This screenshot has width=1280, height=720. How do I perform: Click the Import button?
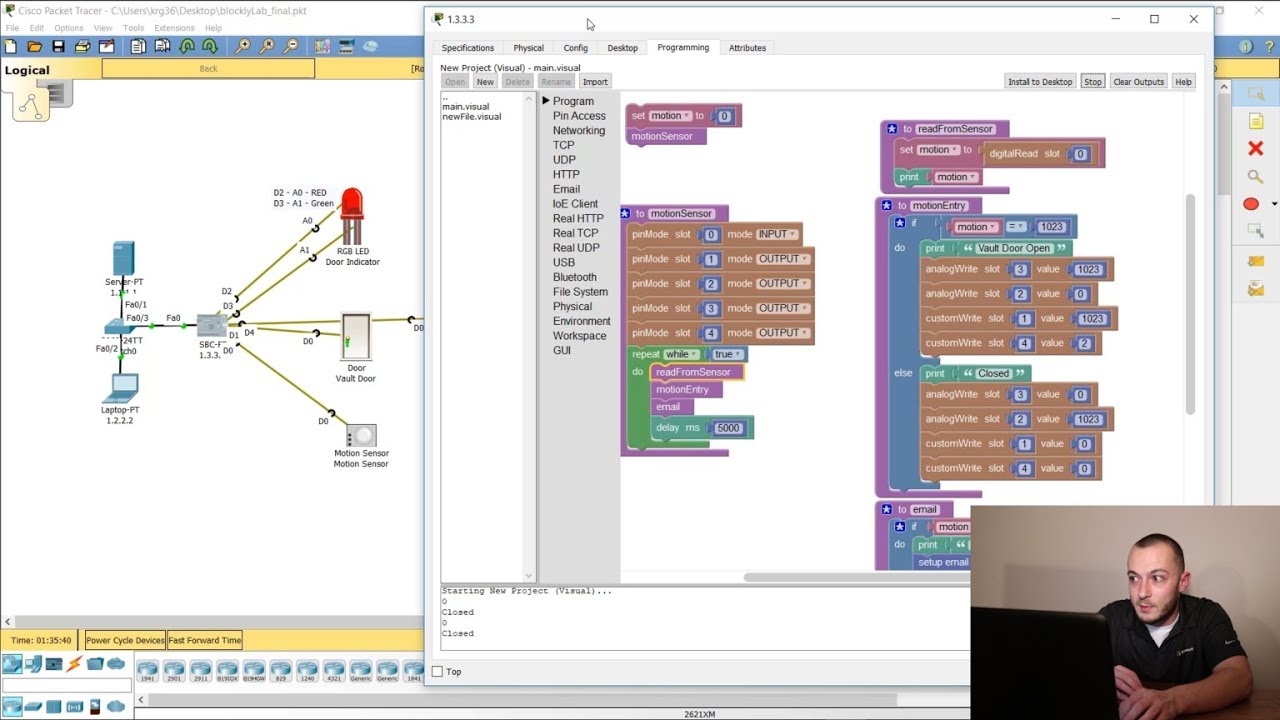[x=595, y=82]
